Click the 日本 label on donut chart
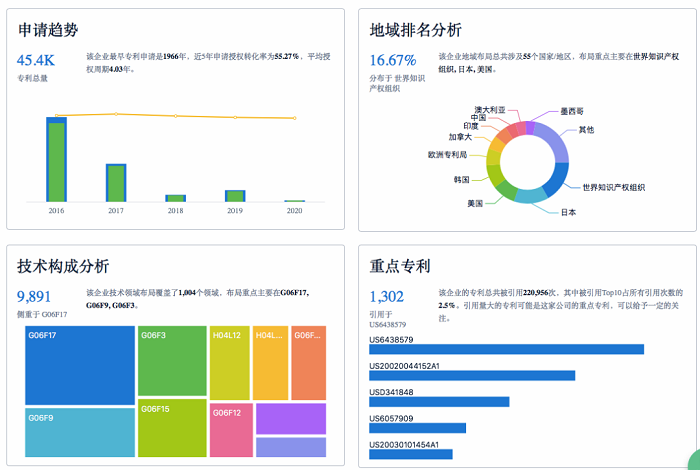Screen dimensions: 700x470 (x=567, y=212)
